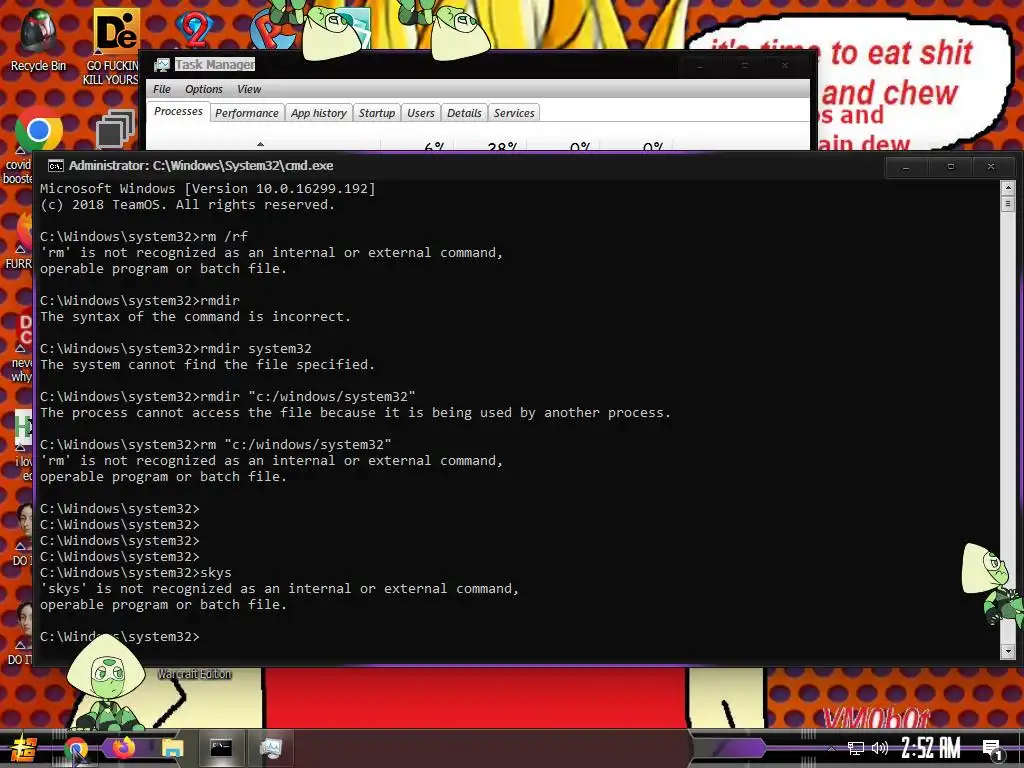Image resolution: width=1024 pixels, height=768 pixels.
Task: Open Options menu in Task Manager
Action: point(204,89)
